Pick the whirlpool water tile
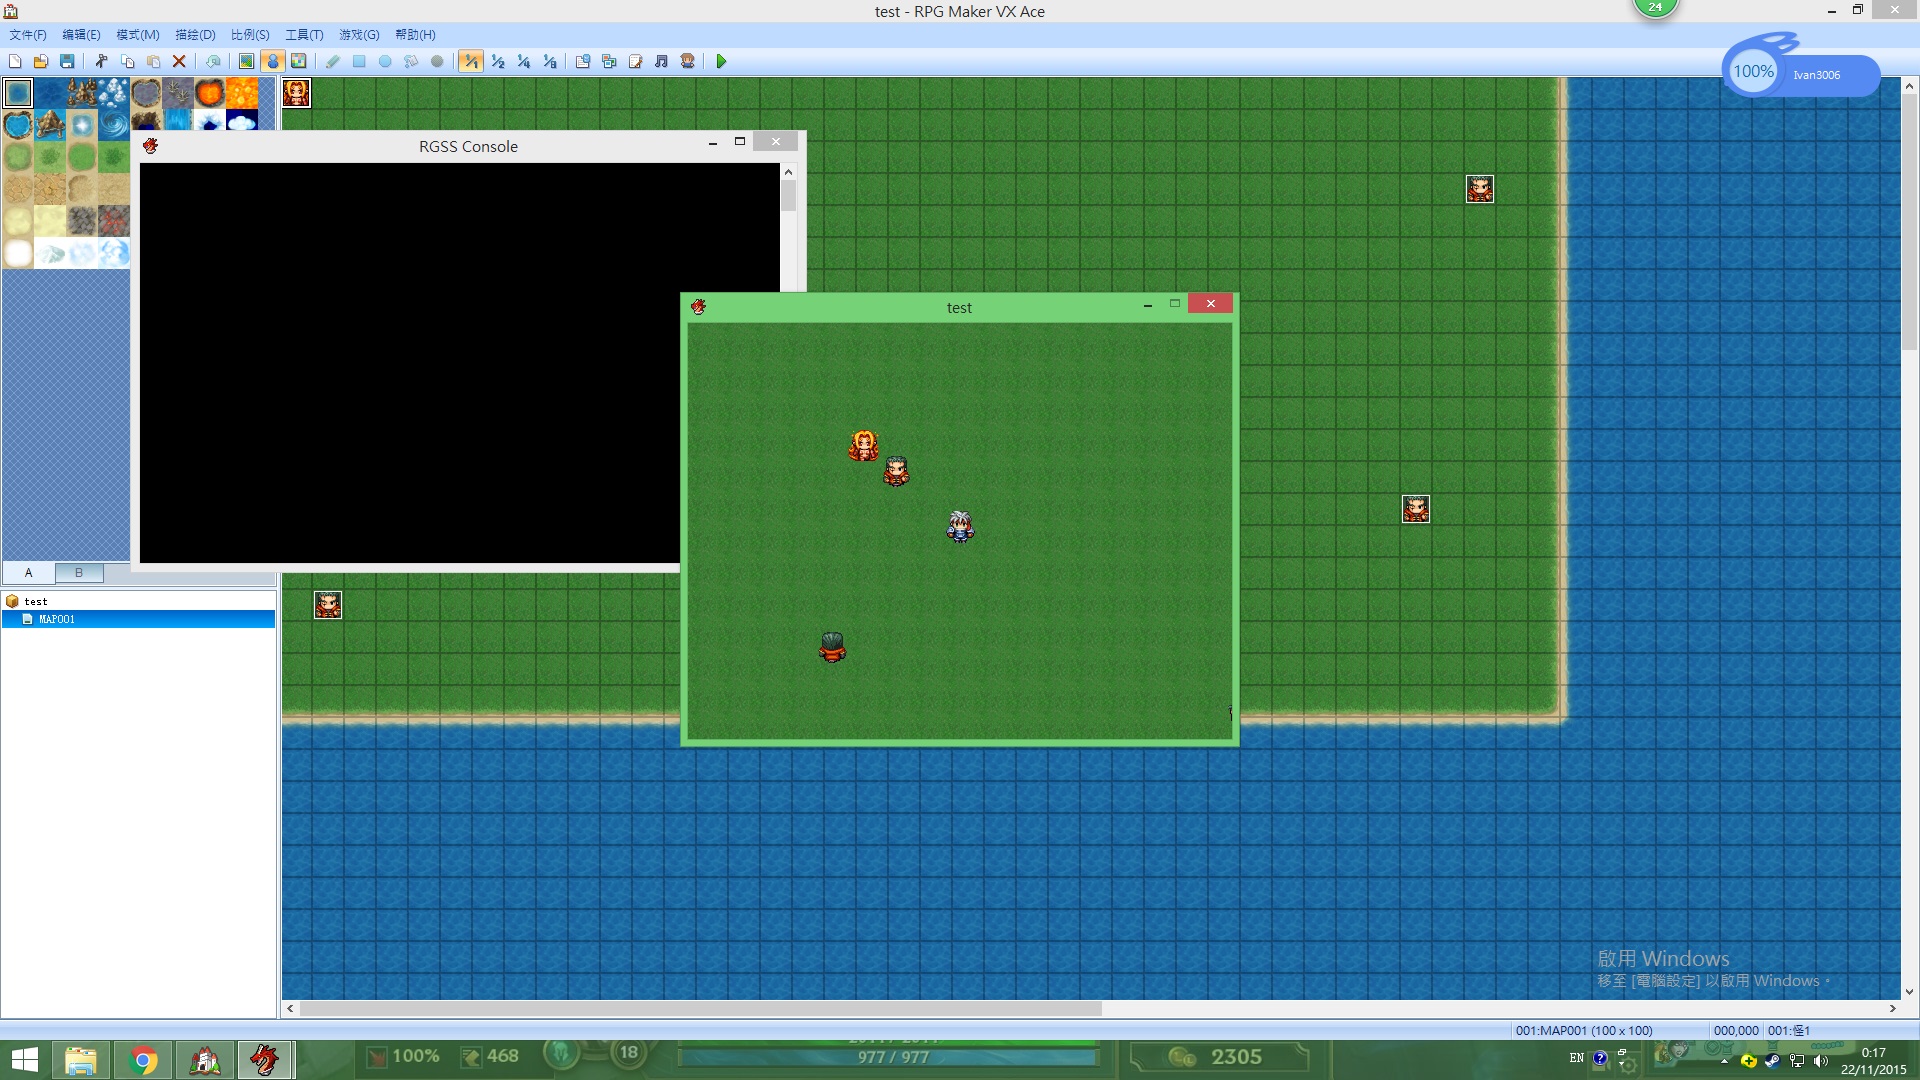Image resolution: width=1920 pixels, height=1080 pixels. [114, 126]
